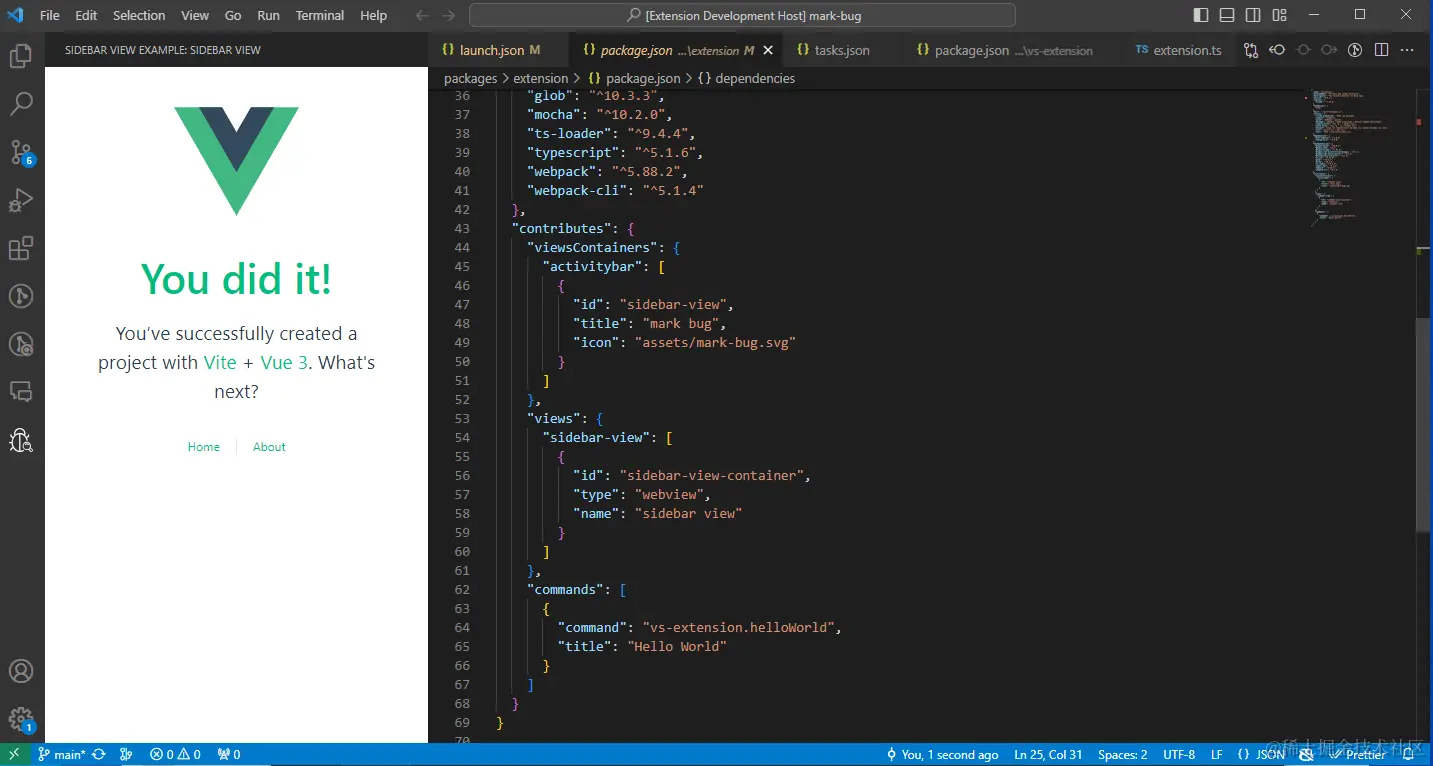This screenshot has width=1433, height=766.
Task: Close the active package.json tab
Action: (768, 50)
